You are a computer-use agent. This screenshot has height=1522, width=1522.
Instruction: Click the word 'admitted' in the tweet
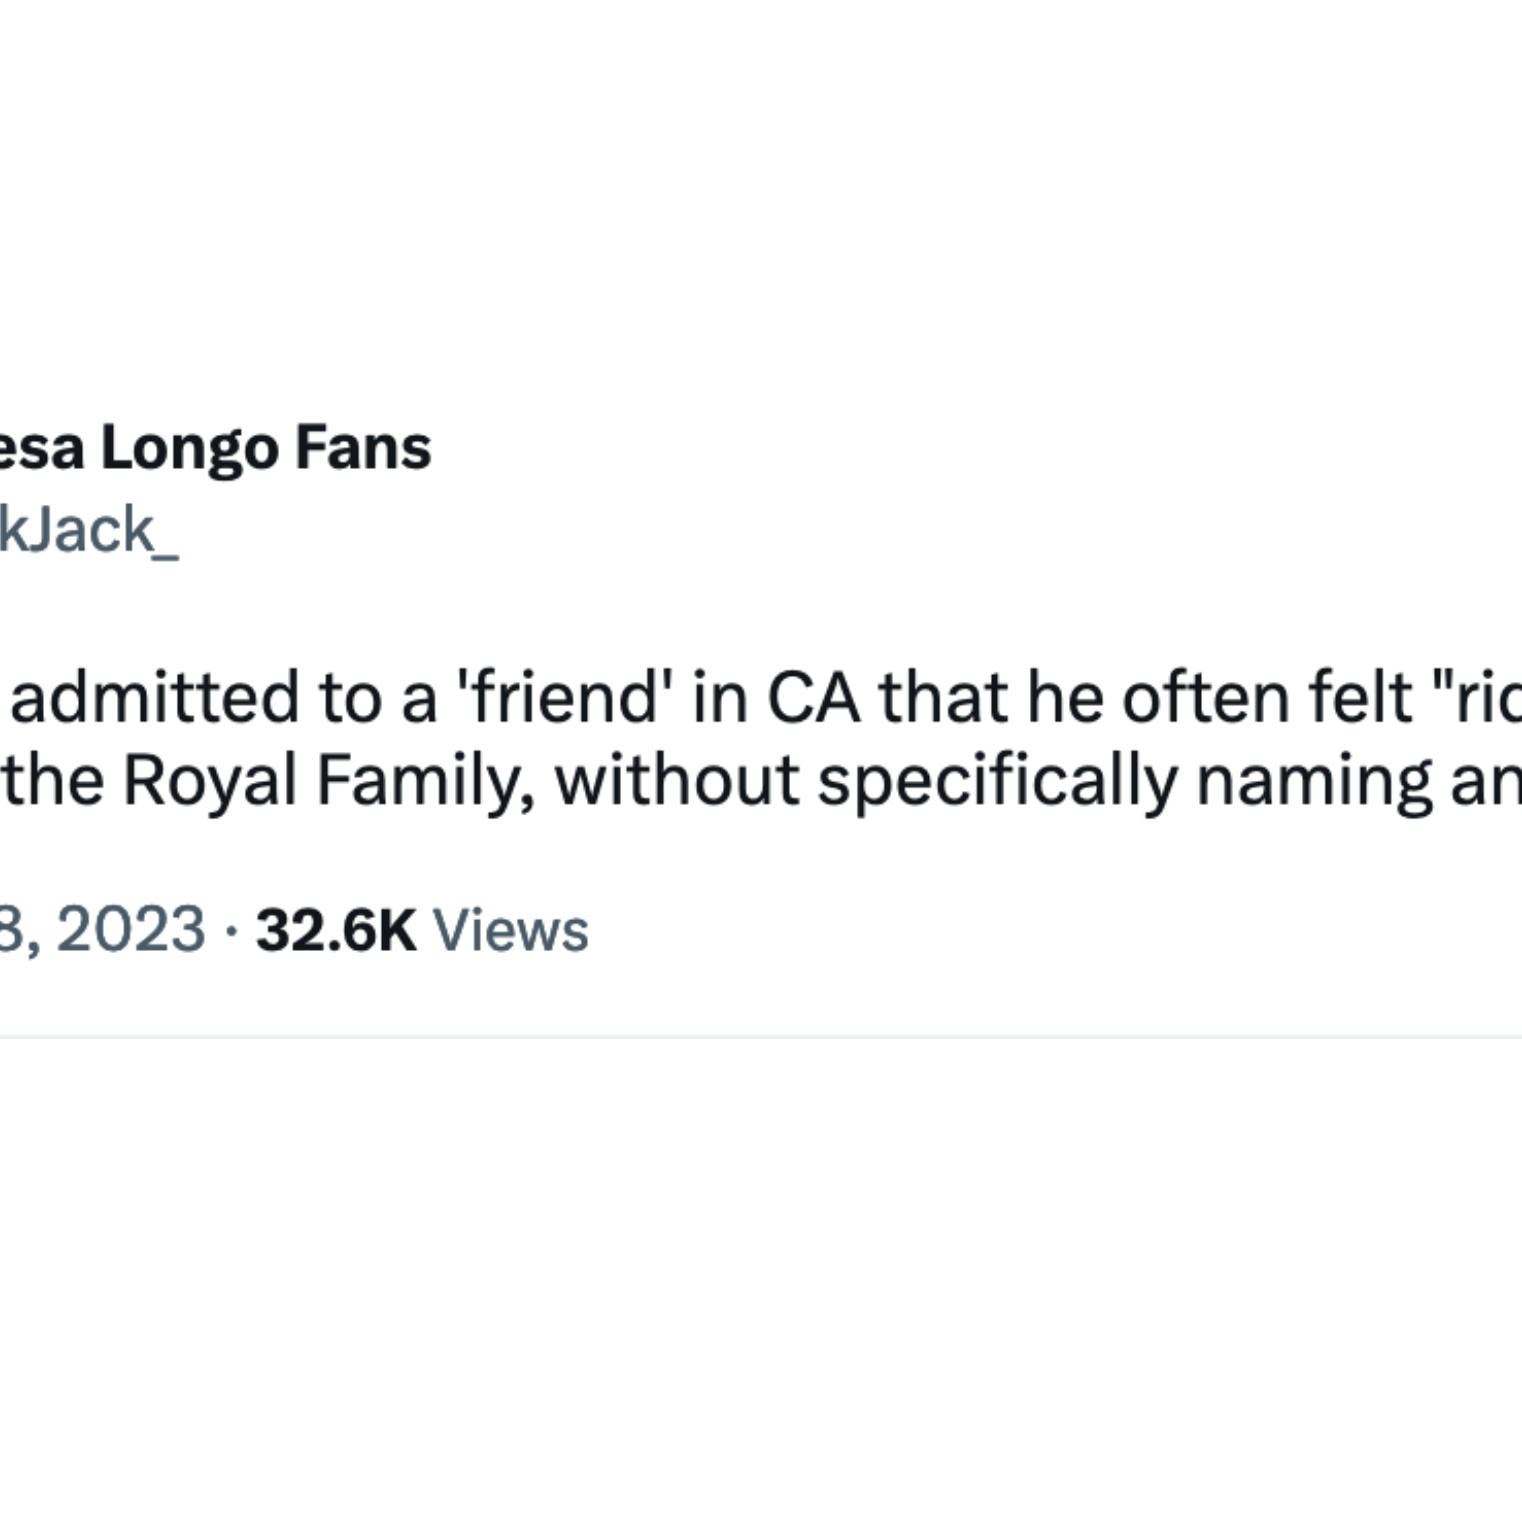pyautogui.click(x=155, y=697)
